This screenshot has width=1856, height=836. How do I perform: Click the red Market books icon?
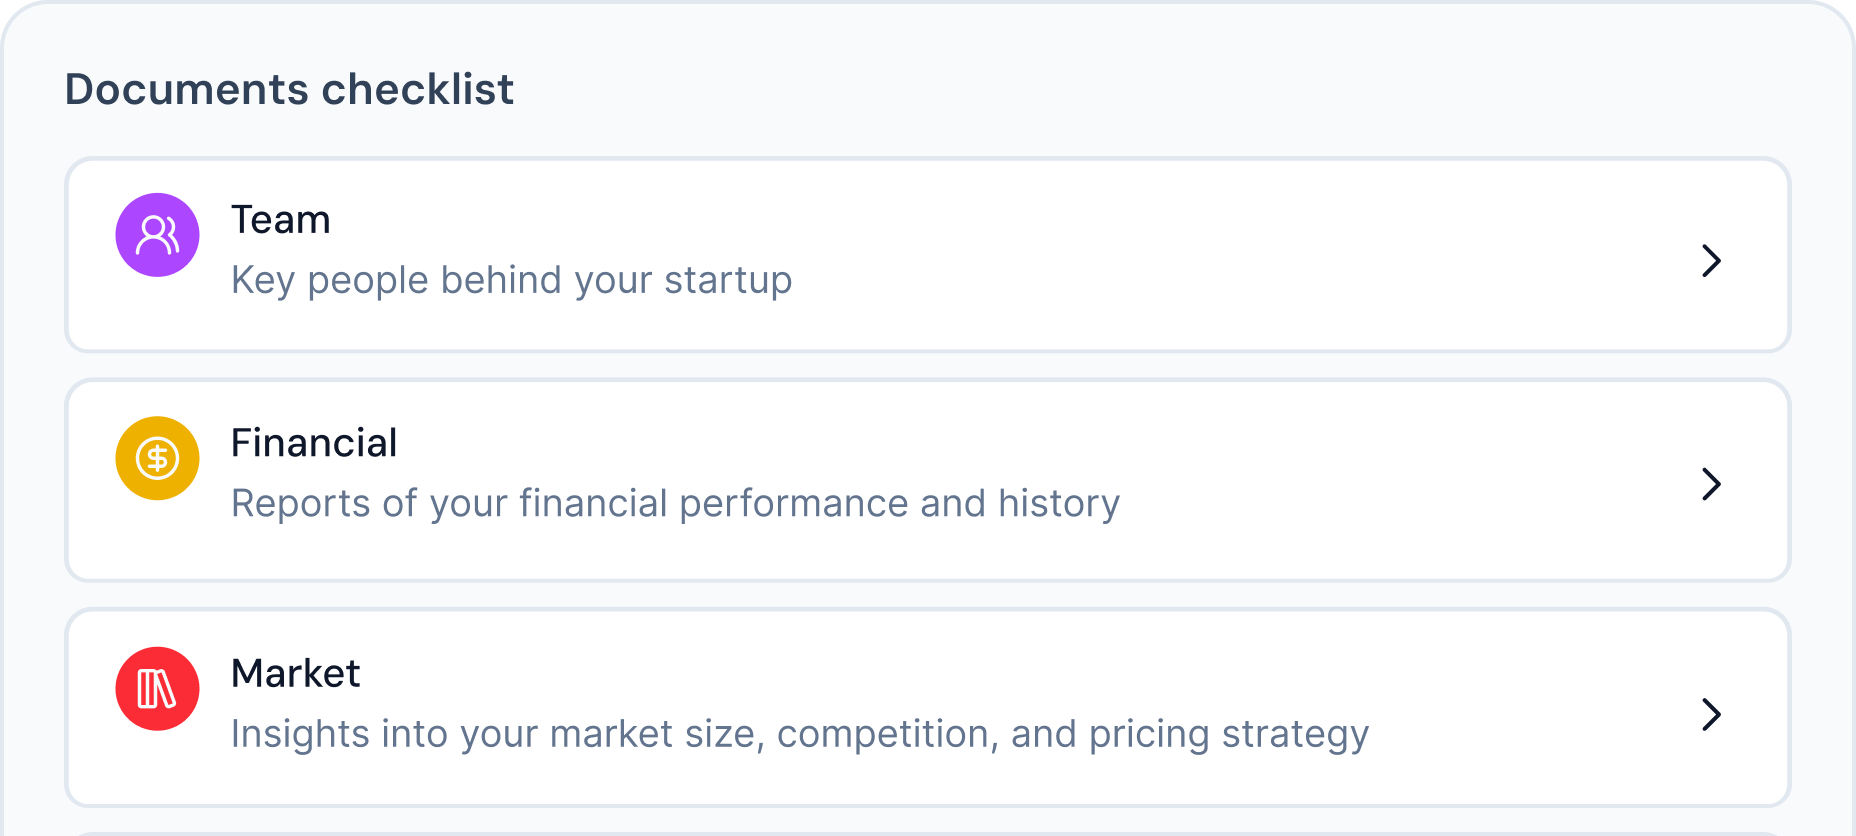[x=157, y=689]
